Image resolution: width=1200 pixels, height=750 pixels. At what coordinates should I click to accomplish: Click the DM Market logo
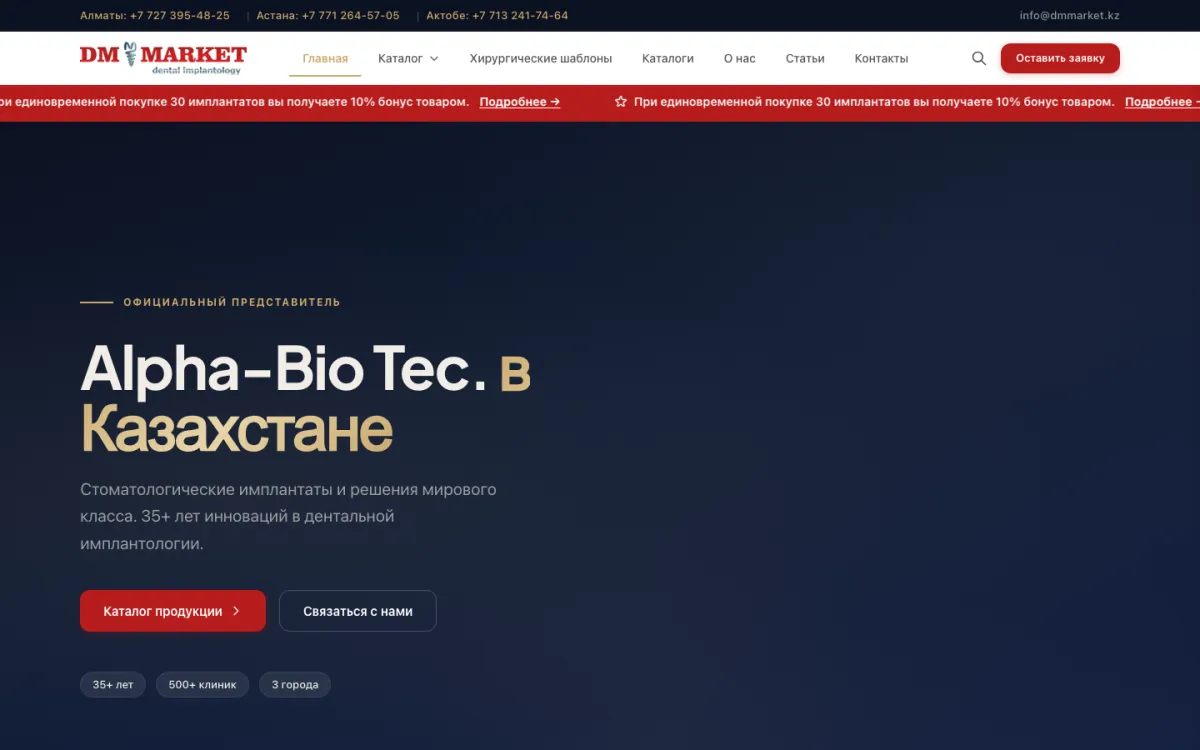pyautogui.click(x=163, y=58)
